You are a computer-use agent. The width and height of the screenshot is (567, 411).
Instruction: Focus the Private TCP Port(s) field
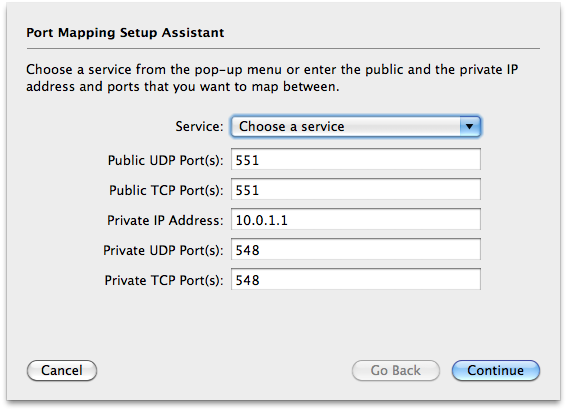coord(356,279)
